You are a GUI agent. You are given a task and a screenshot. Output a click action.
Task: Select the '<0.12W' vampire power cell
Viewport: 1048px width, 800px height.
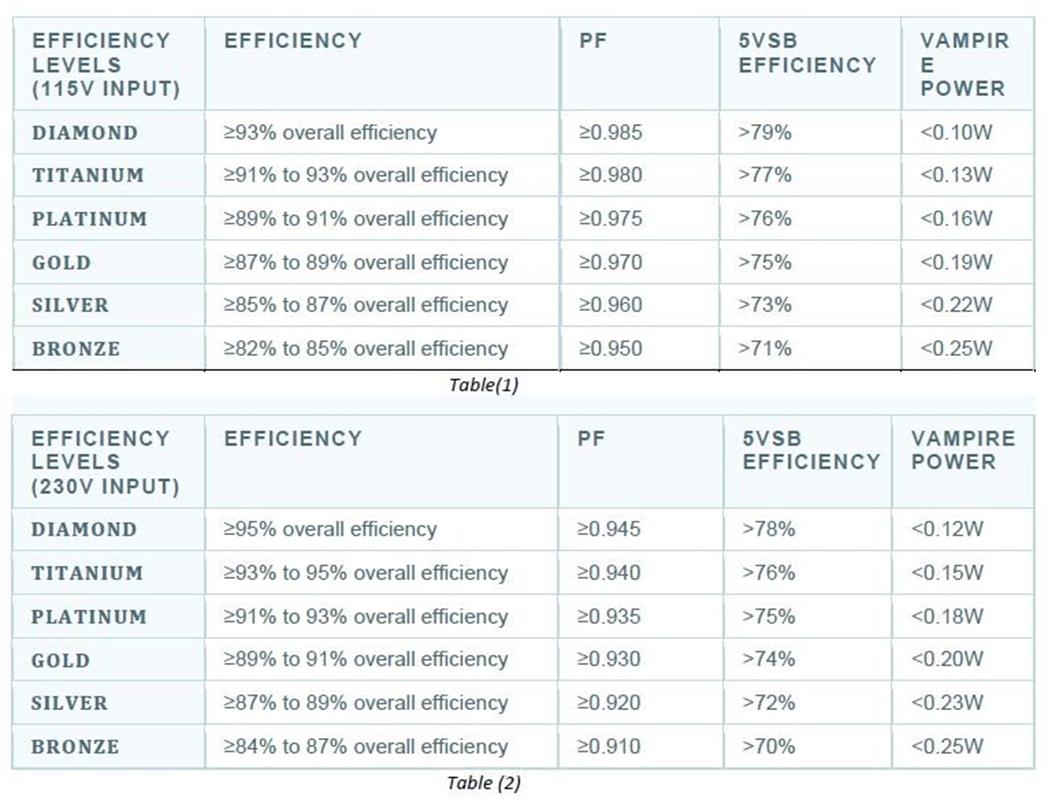[947, 529]
